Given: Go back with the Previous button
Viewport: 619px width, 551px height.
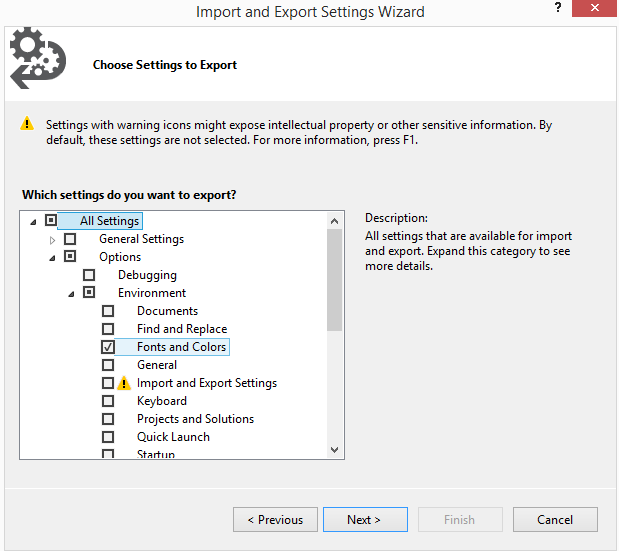Looking at the screenshot, I should 275,519.
